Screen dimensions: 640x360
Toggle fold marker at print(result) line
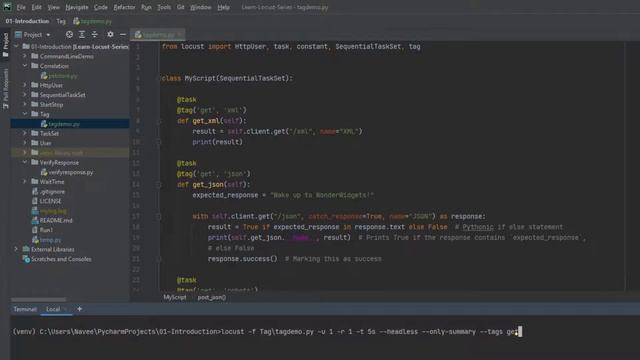coord(159,142)
